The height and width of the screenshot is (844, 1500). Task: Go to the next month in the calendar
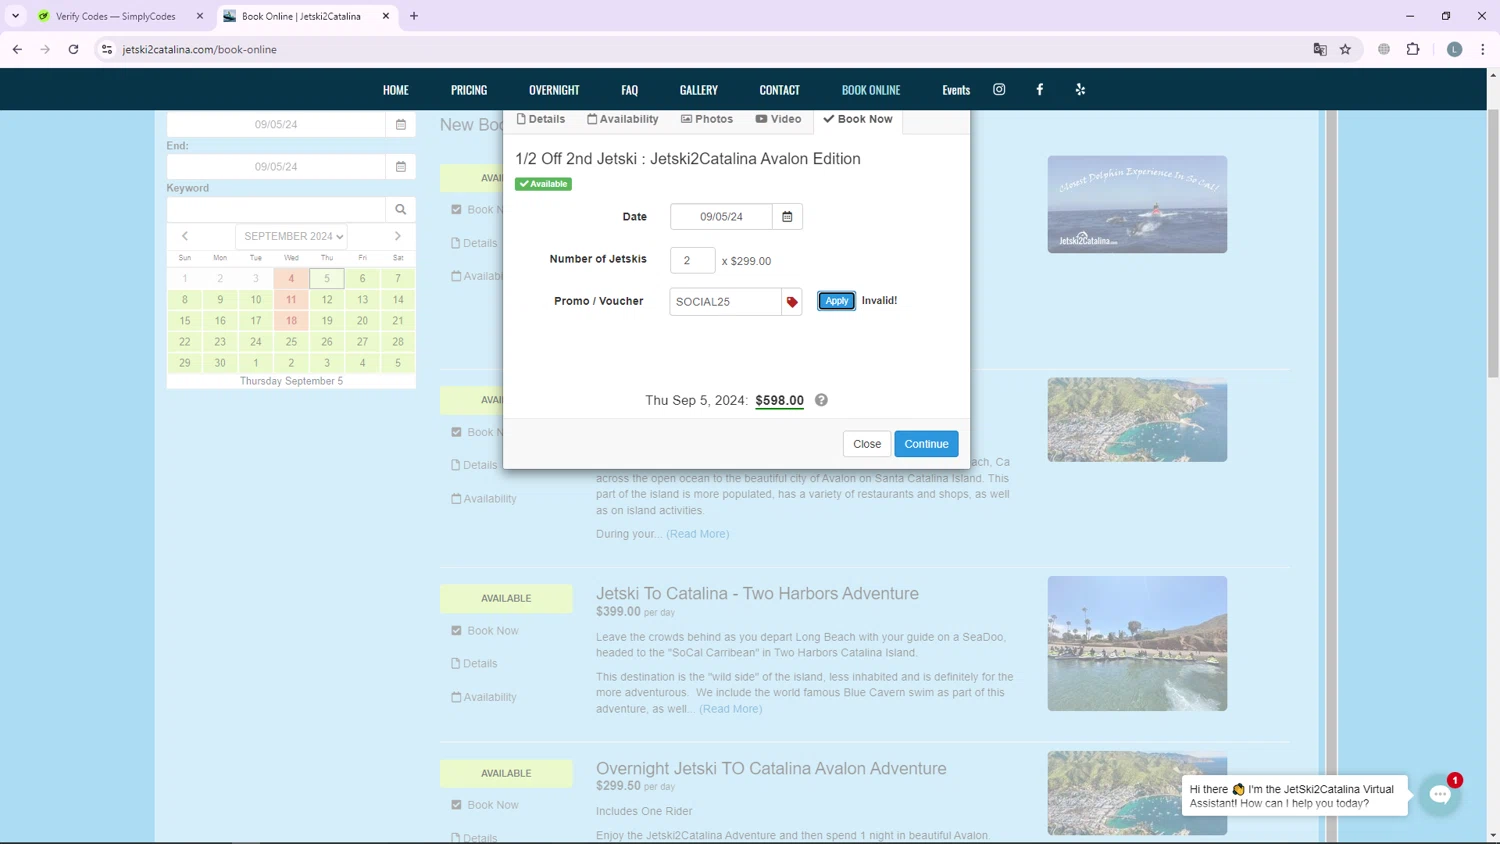pyautogui.click(x=398, y=236)
